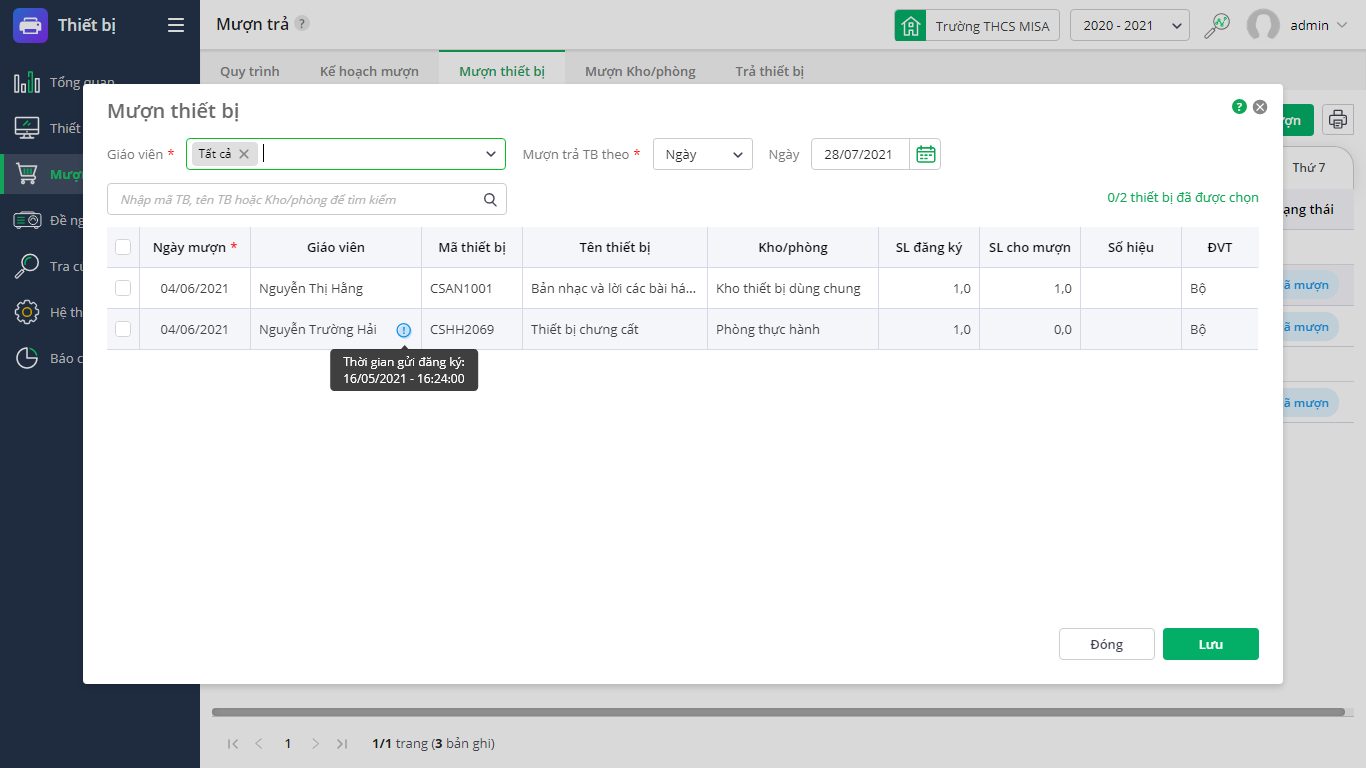Screen dimensions: 1366x768
Task: Click the SL đăng ký column header
Action: (x=929, y=247)
